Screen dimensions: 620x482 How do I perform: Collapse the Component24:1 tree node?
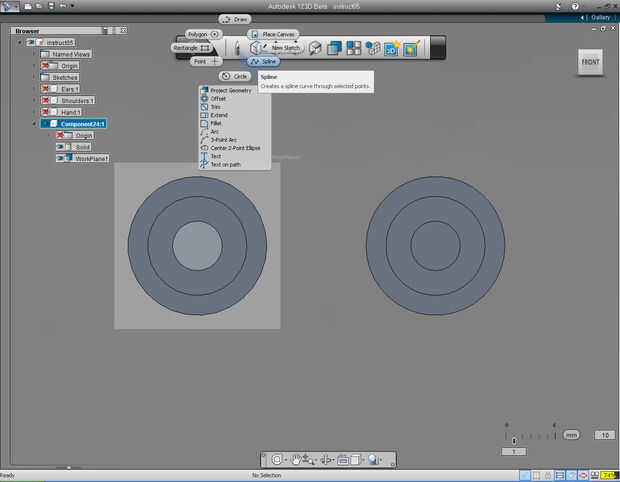tap(35, 124)
